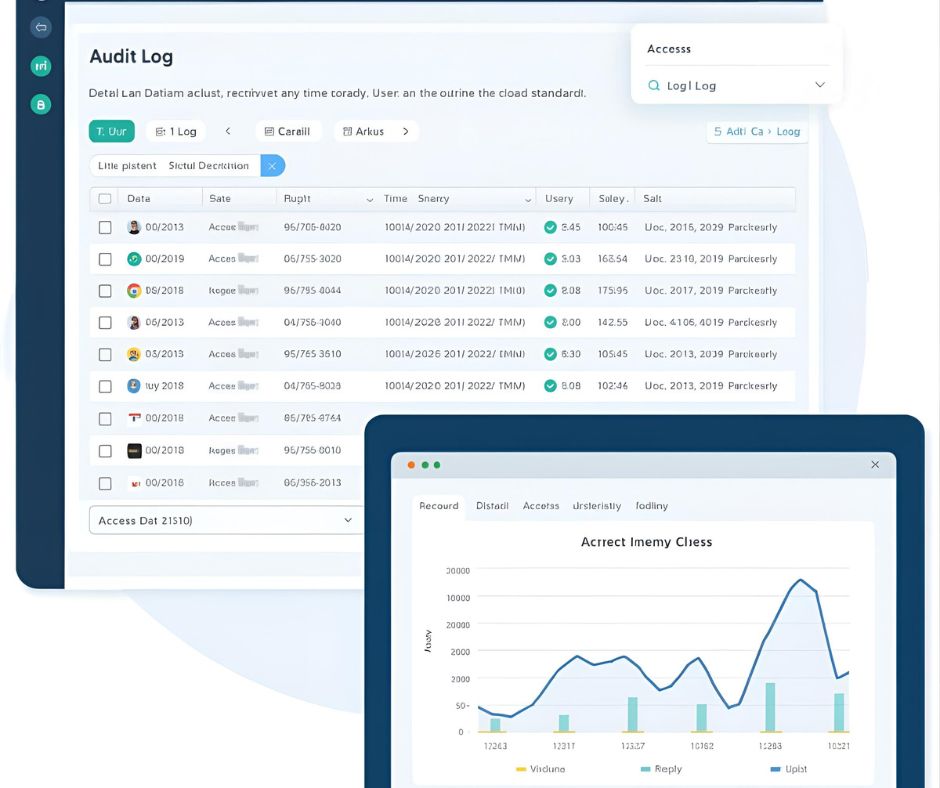Click the left arrow next to 1 Log
Viewport: 940px width, 788px height.
[228, 131]
